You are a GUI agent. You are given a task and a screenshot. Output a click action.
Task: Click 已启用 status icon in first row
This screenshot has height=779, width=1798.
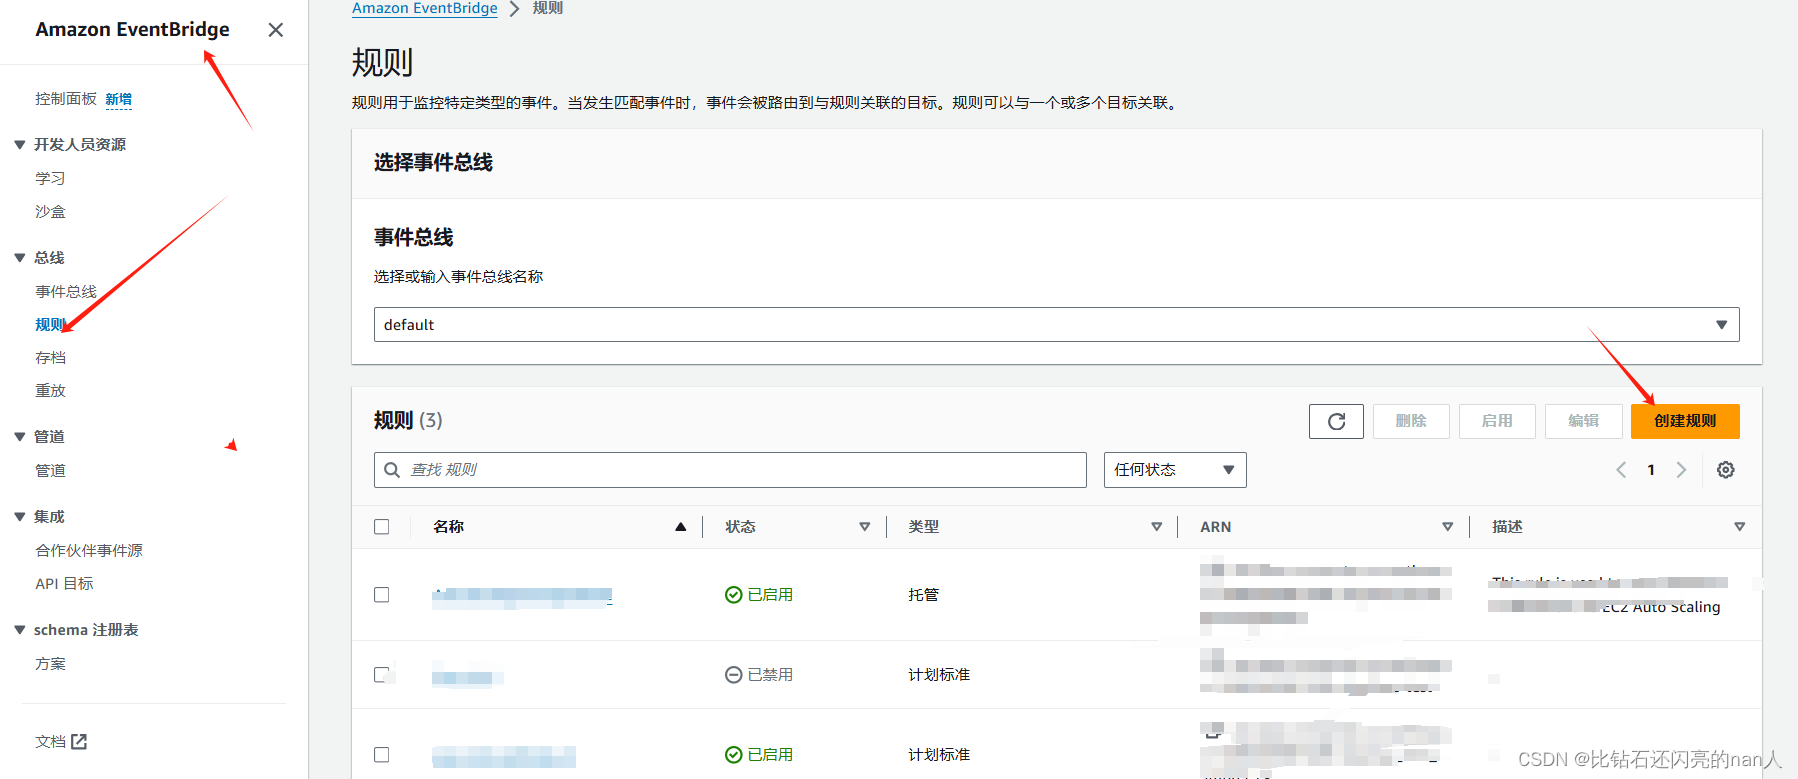tap(733, 595)
